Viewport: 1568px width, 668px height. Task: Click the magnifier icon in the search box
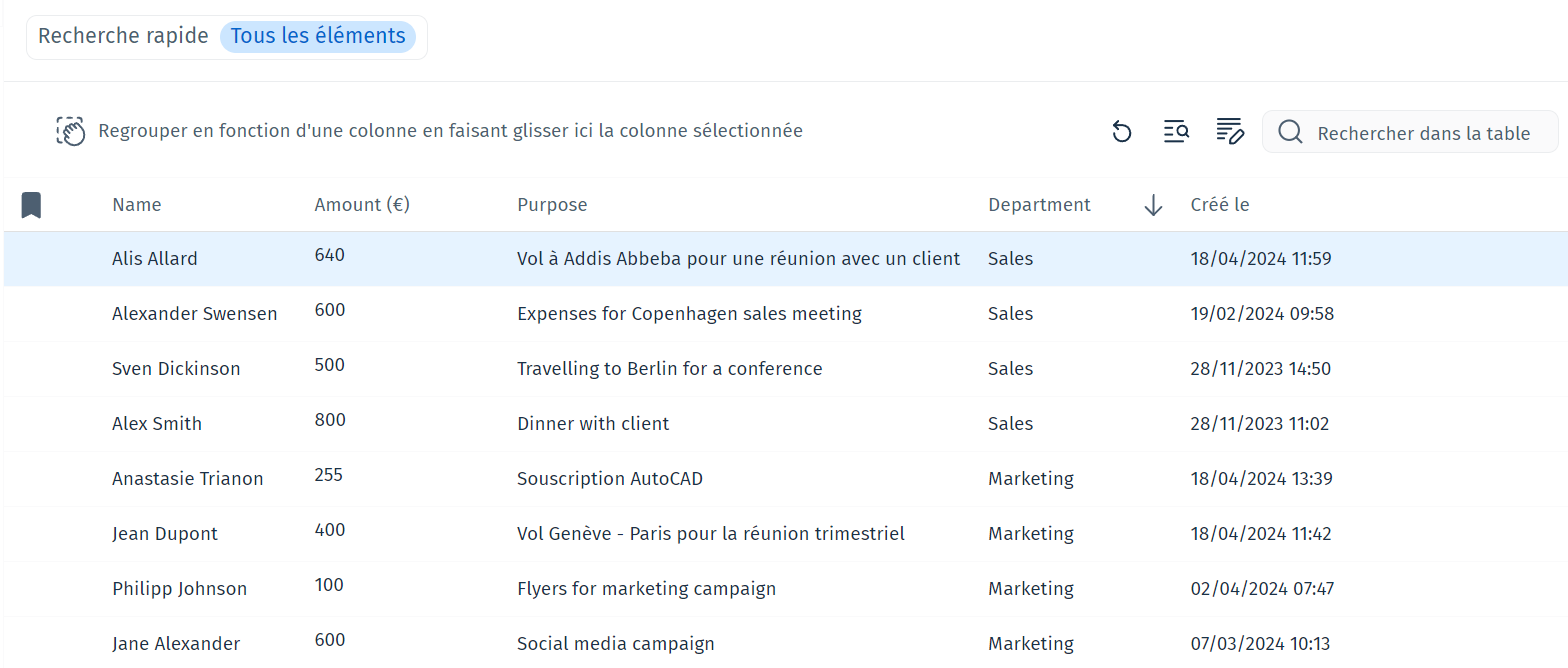[1290, 133]
